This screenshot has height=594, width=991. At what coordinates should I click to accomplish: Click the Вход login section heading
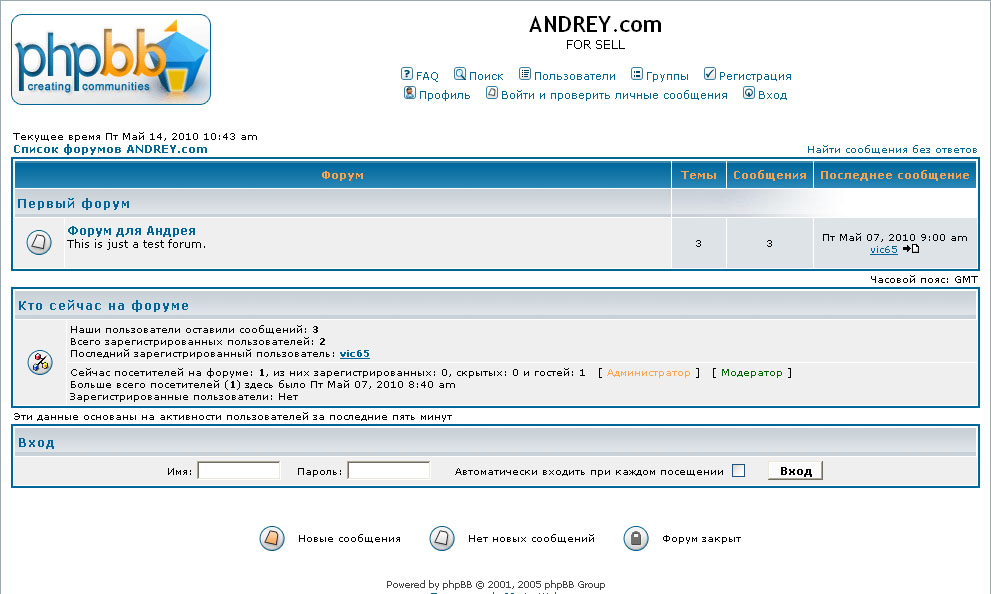[36, 443]
